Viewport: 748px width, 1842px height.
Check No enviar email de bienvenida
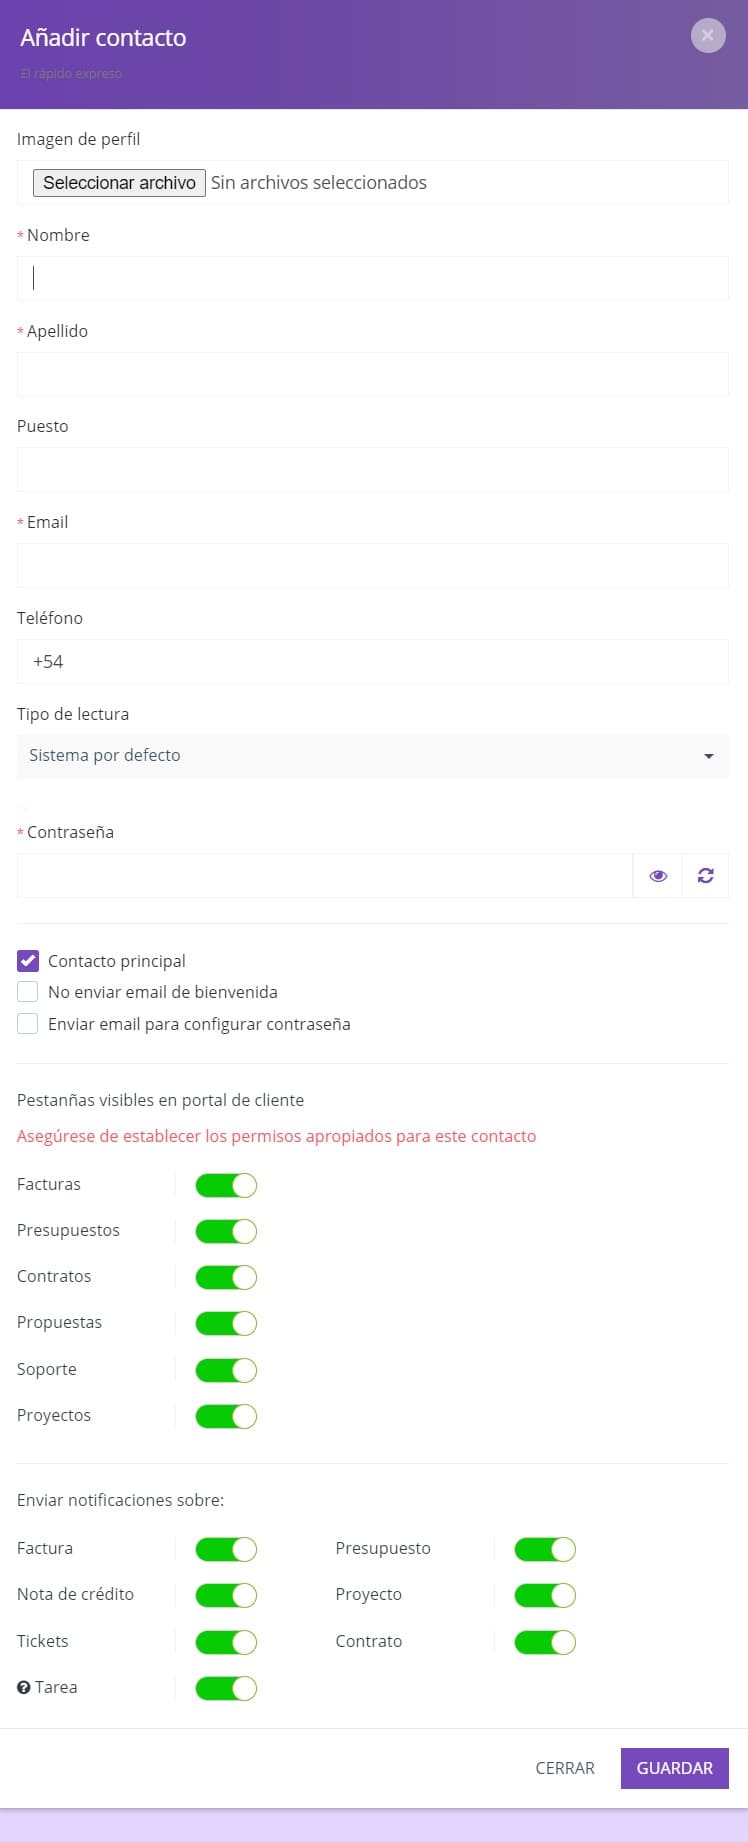click(x=28, y=992)
